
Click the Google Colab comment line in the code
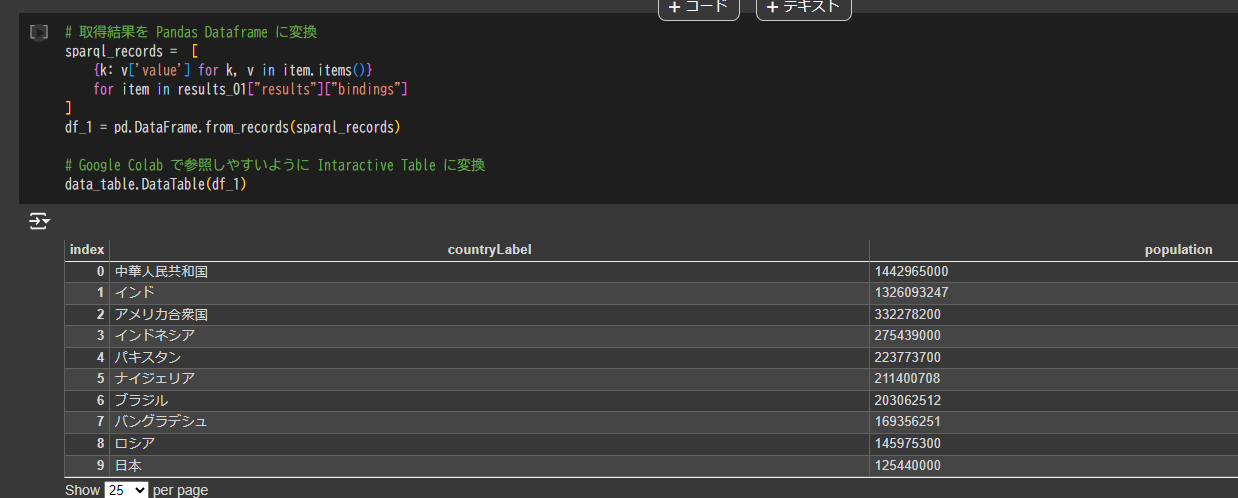(275, 165)
